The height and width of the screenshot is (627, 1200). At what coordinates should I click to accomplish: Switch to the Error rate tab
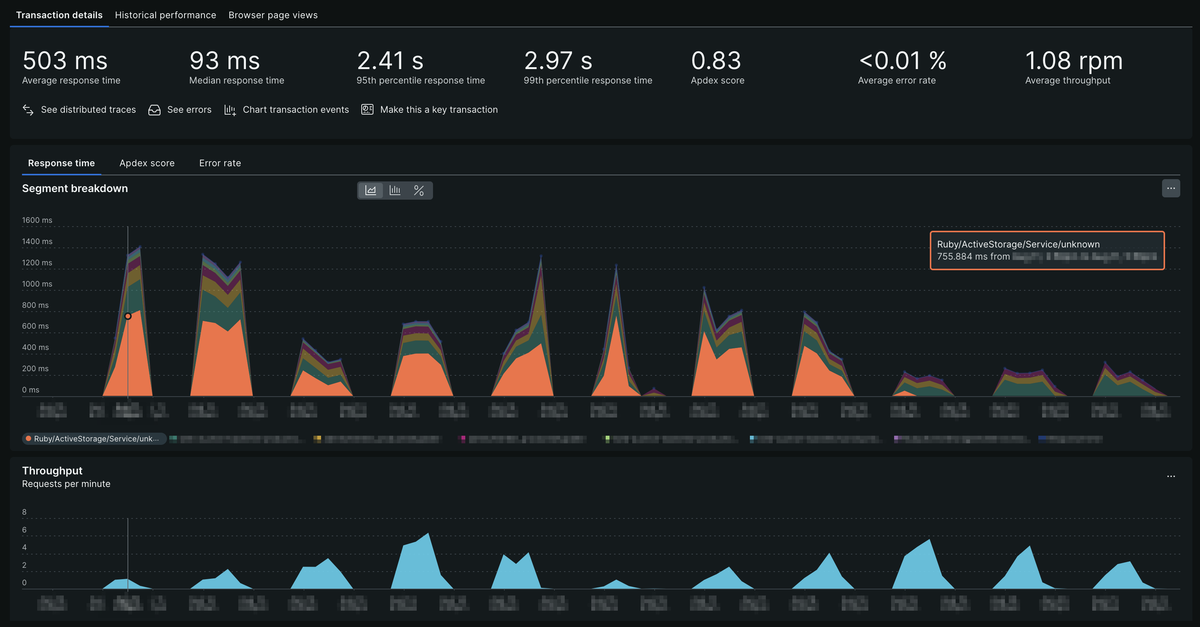pos(220,163)
